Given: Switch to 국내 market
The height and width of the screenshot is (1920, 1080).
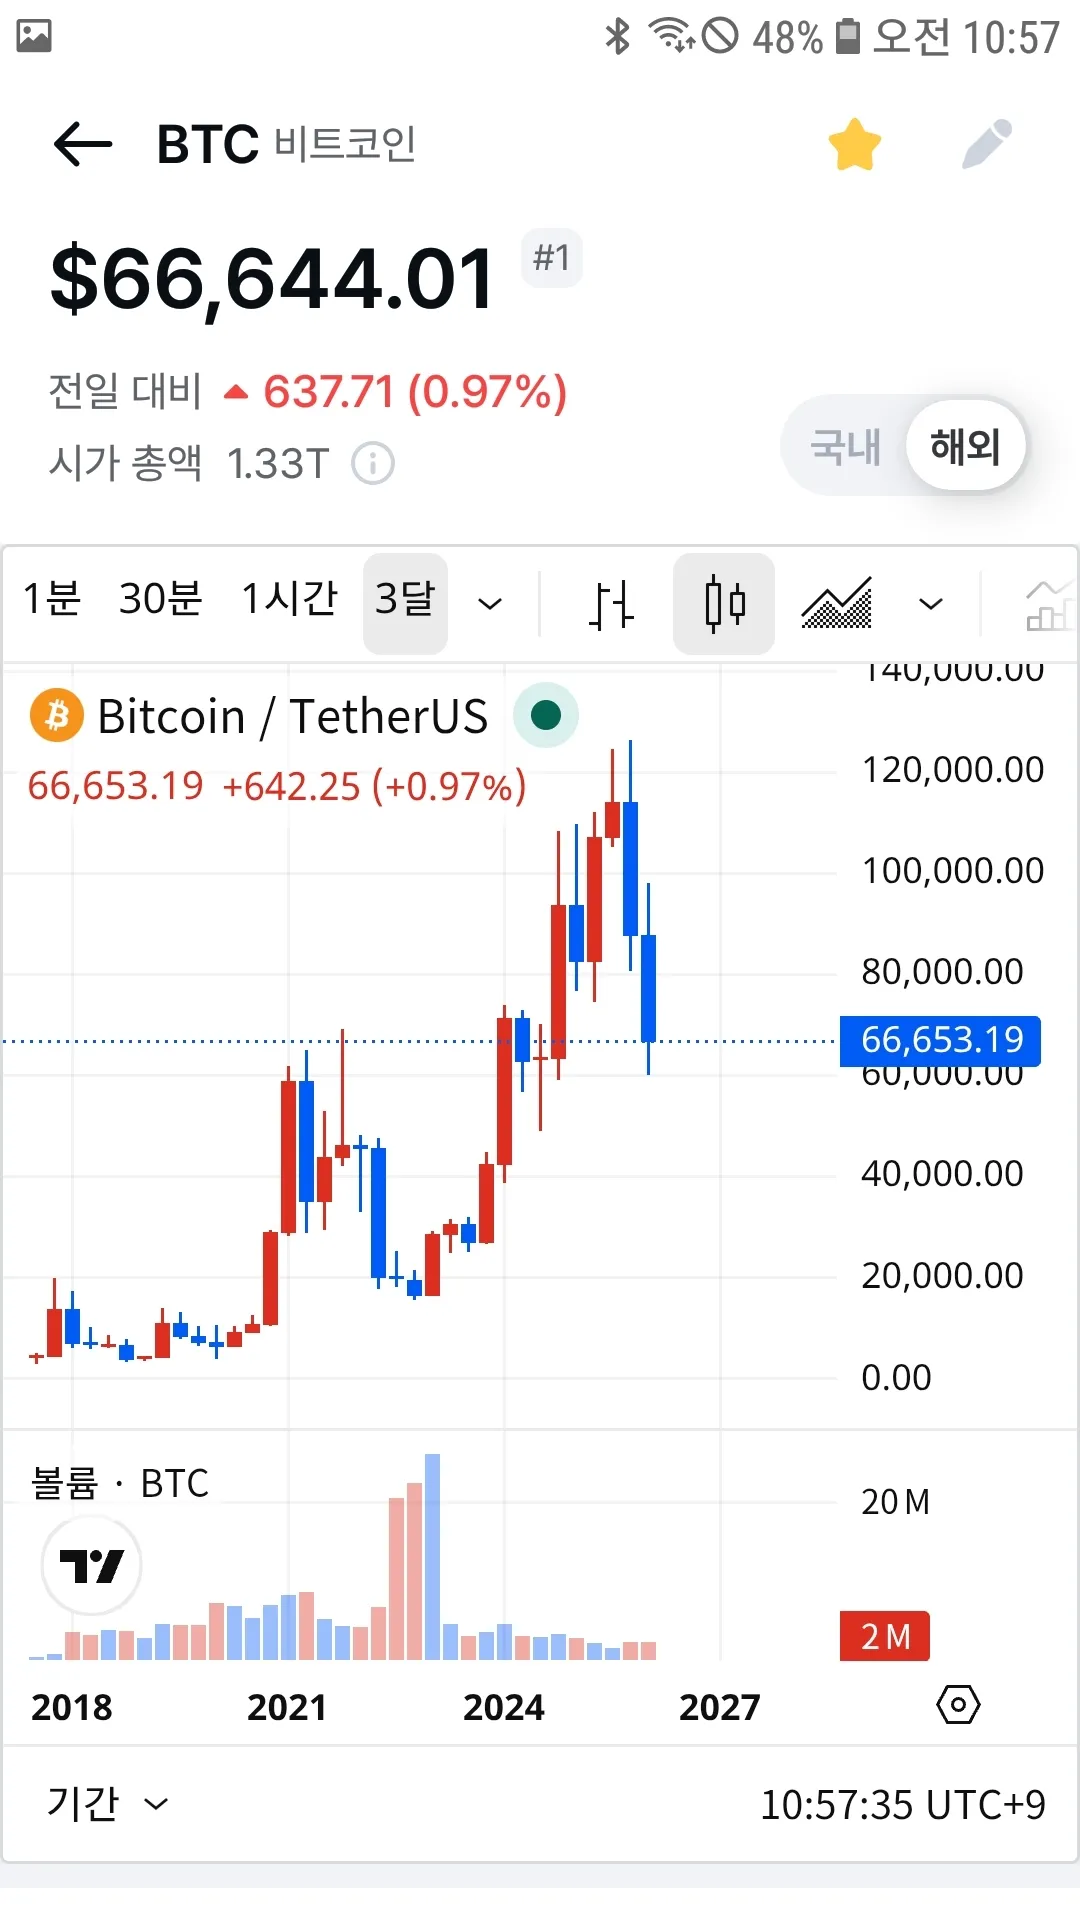Looking at the screenshot, I should click(x=846, y=446).
